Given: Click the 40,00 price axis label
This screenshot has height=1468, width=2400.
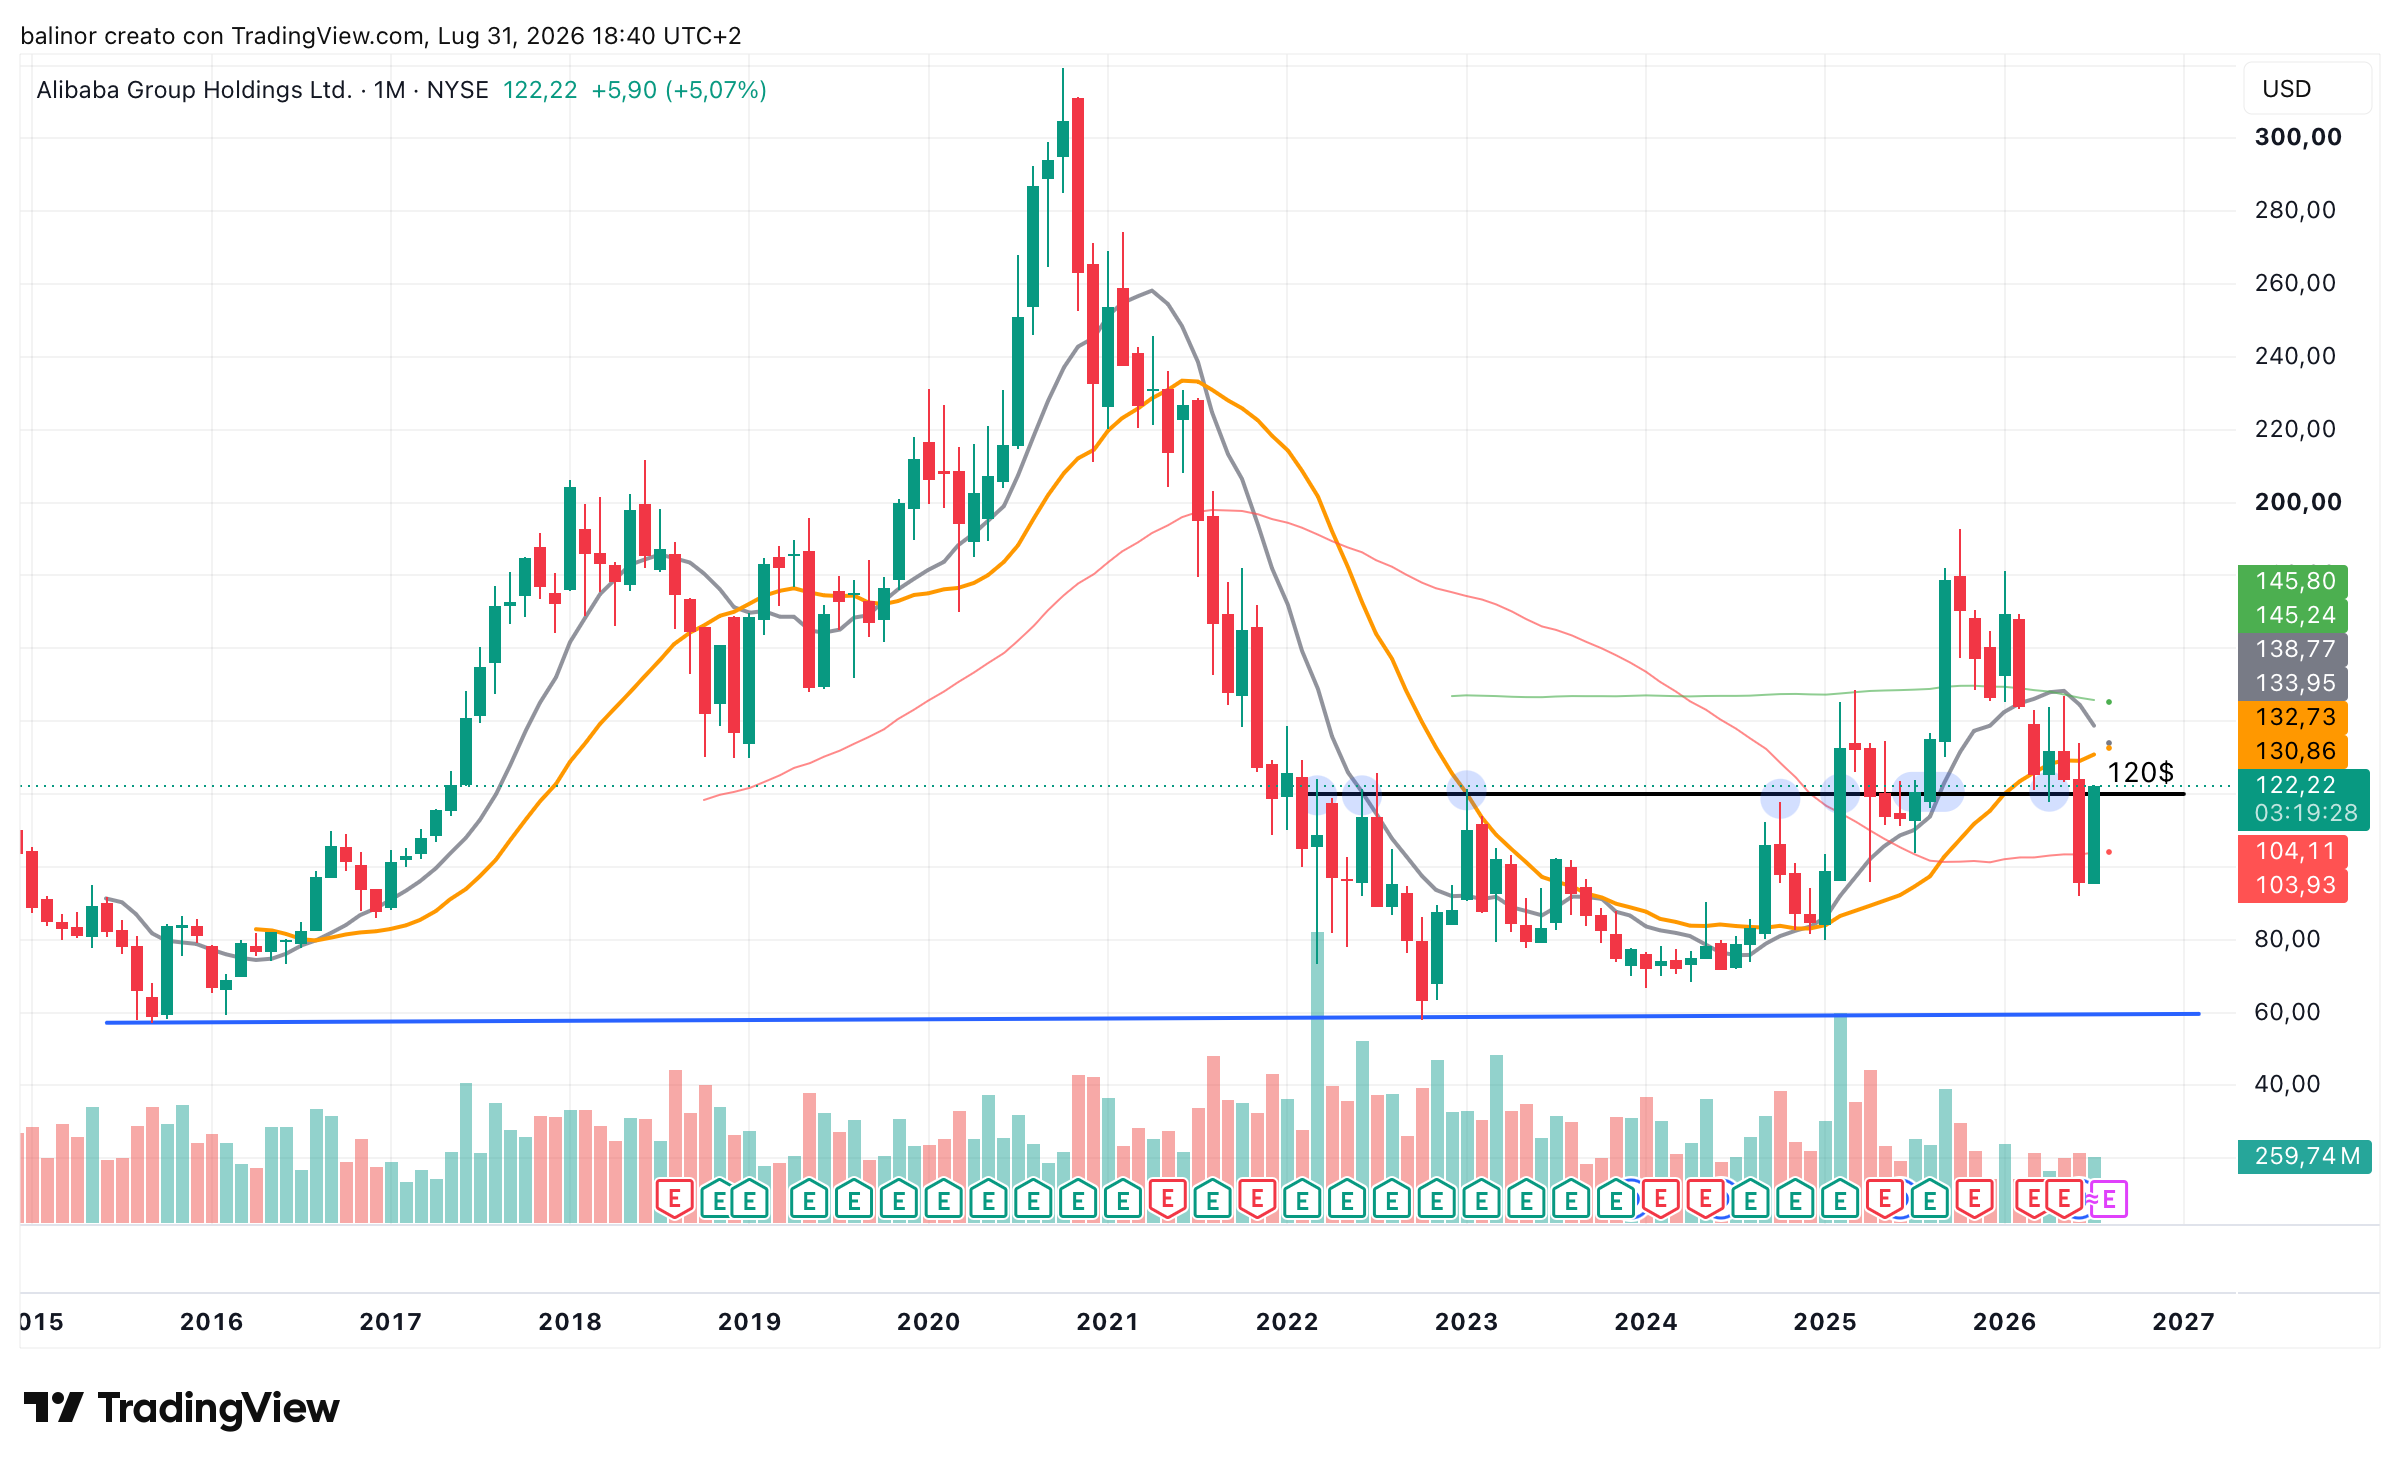Looking at the screenshot, I should point(2287,1084).
